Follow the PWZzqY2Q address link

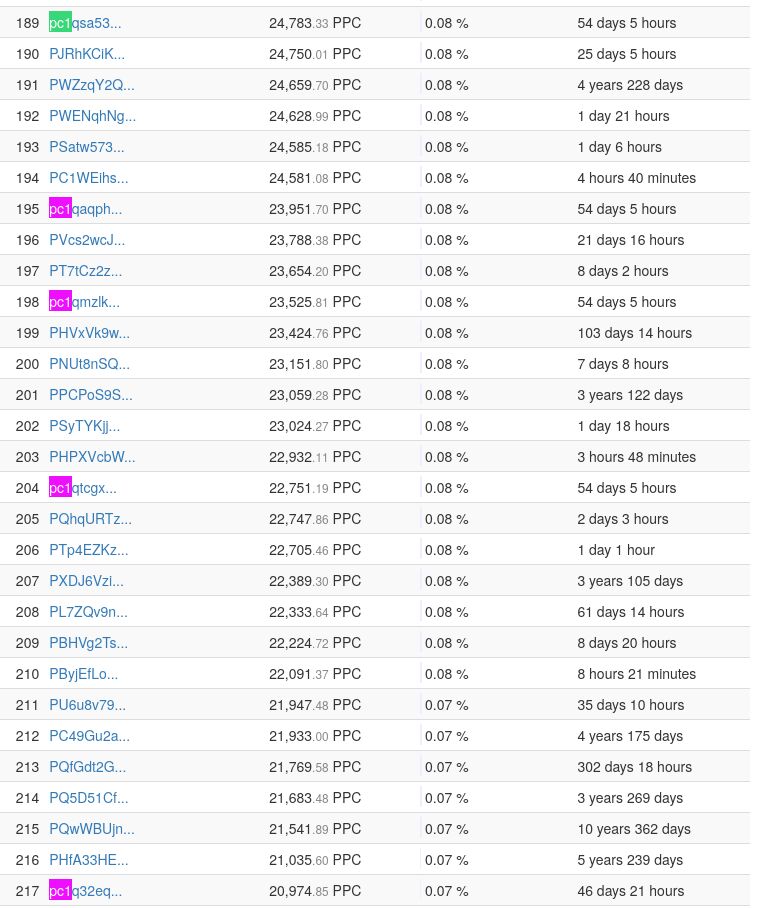91,85
